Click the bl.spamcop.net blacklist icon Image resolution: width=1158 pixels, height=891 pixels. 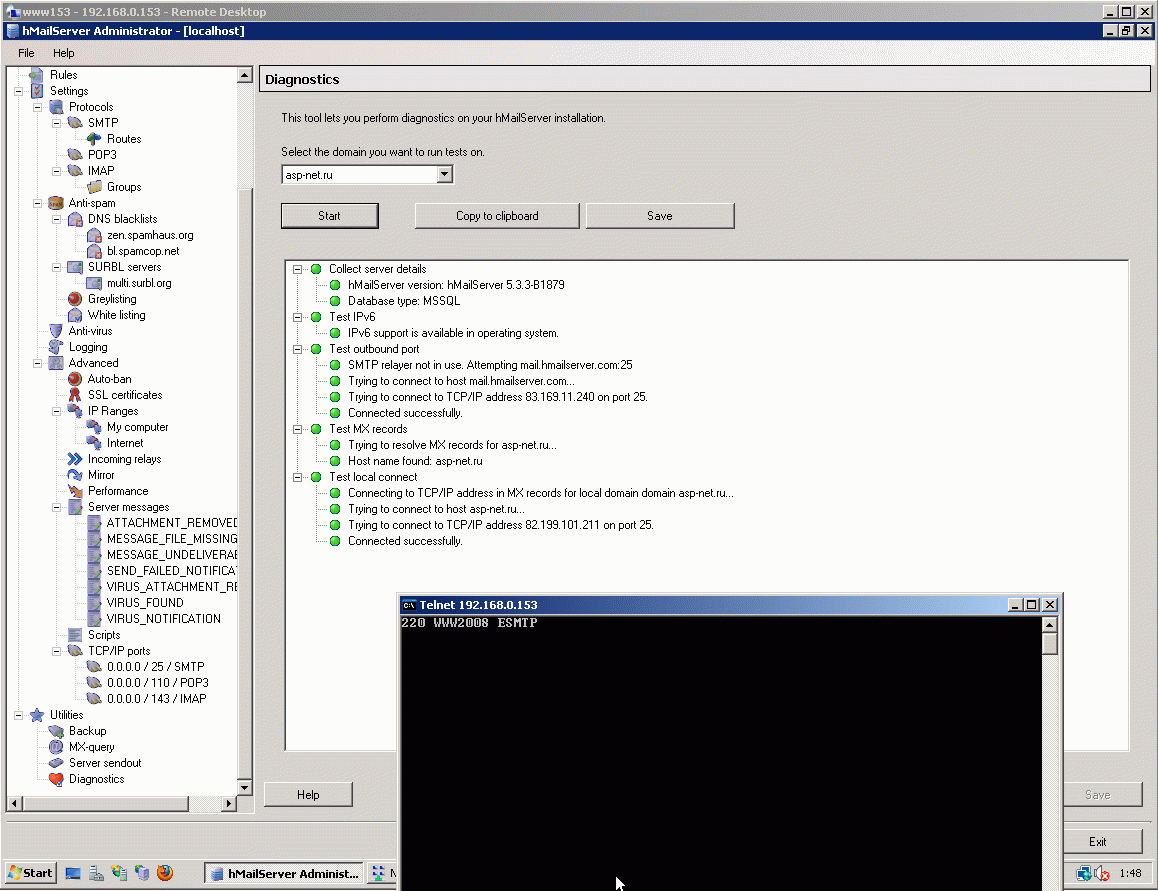94,251
